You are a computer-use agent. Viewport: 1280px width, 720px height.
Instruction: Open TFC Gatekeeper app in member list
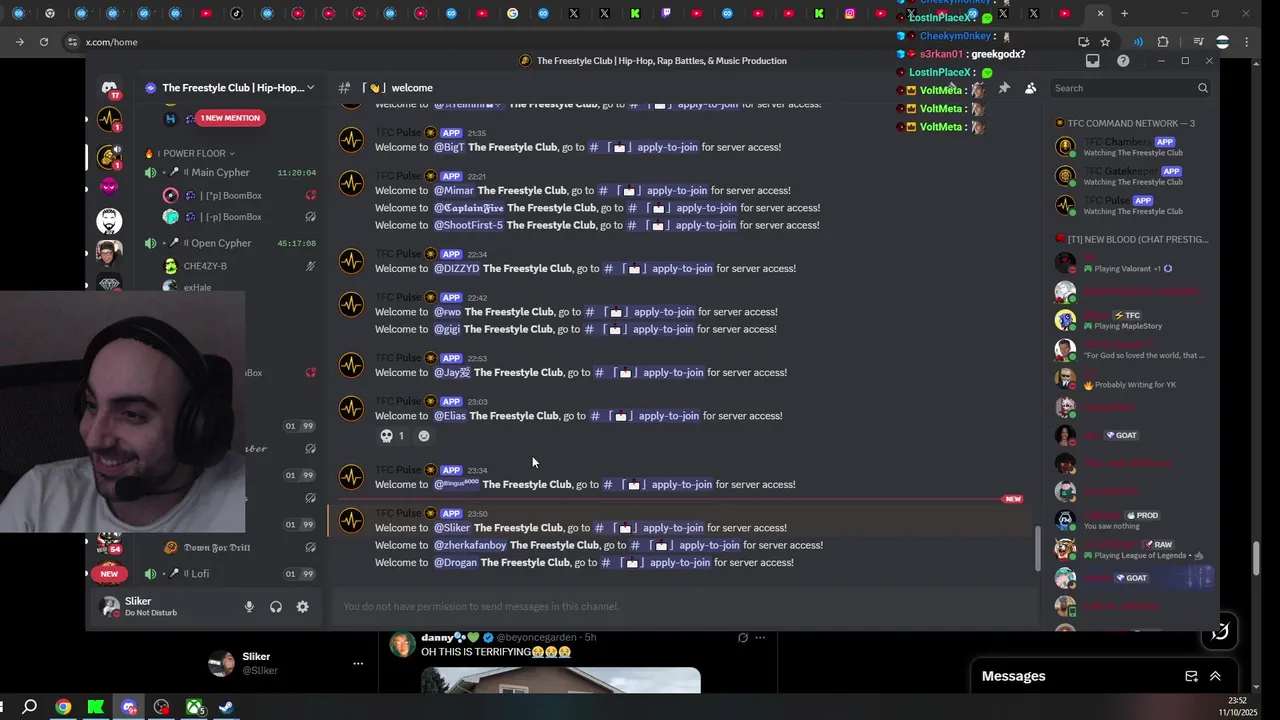[x=1130, y=176]
